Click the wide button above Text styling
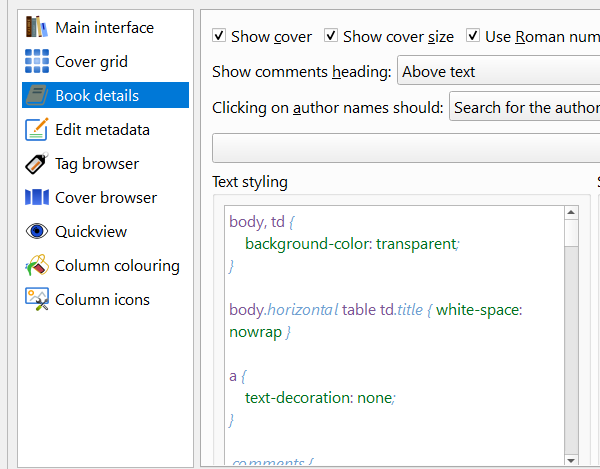The height and width of the screenshot is (469, 600). tap(405, 147)
